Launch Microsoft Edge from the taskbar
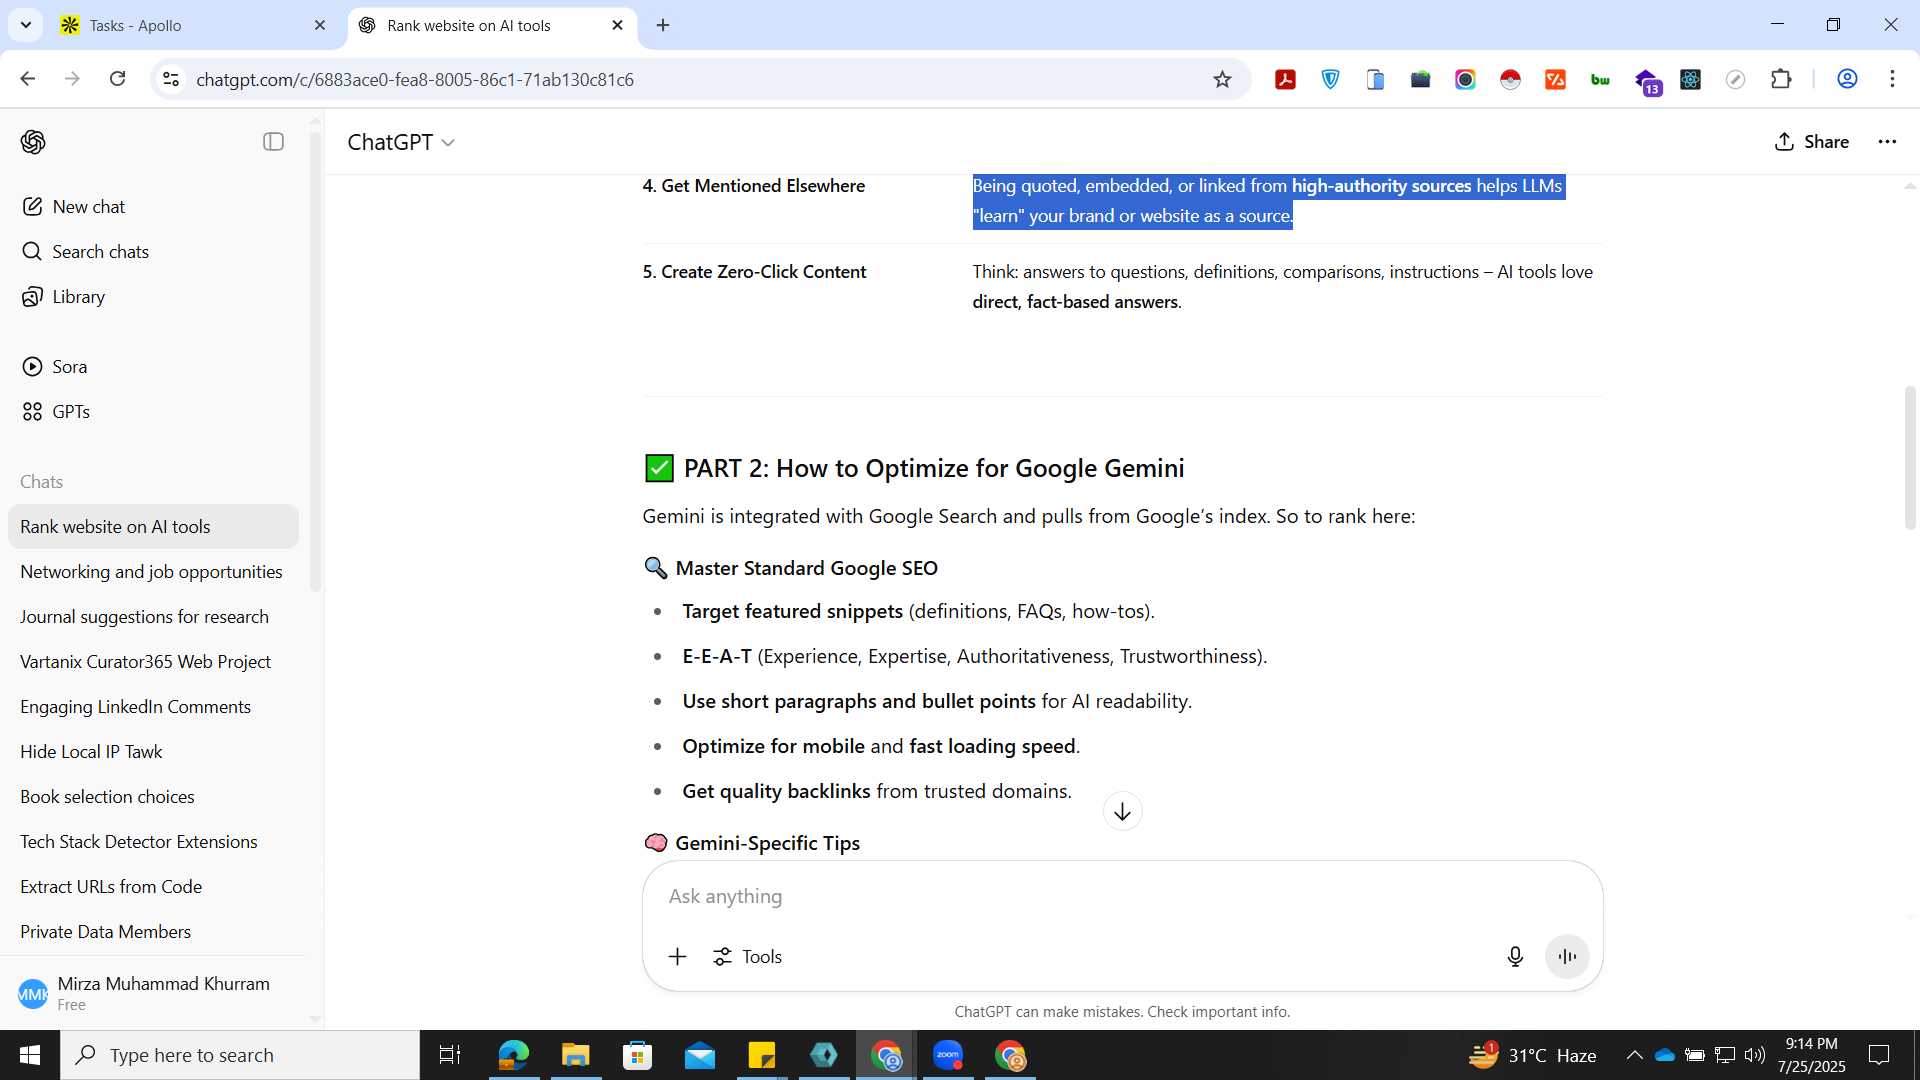Screen dimensions: 1920x1080 513,1055
